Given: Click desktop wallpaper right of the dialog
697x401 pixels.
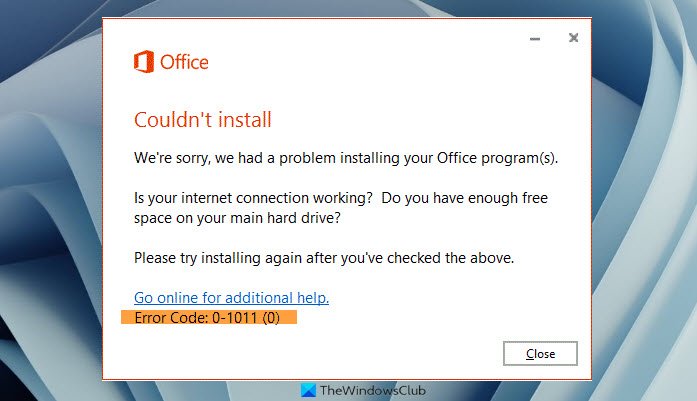Looking at the screenshot, I should 645,200.
